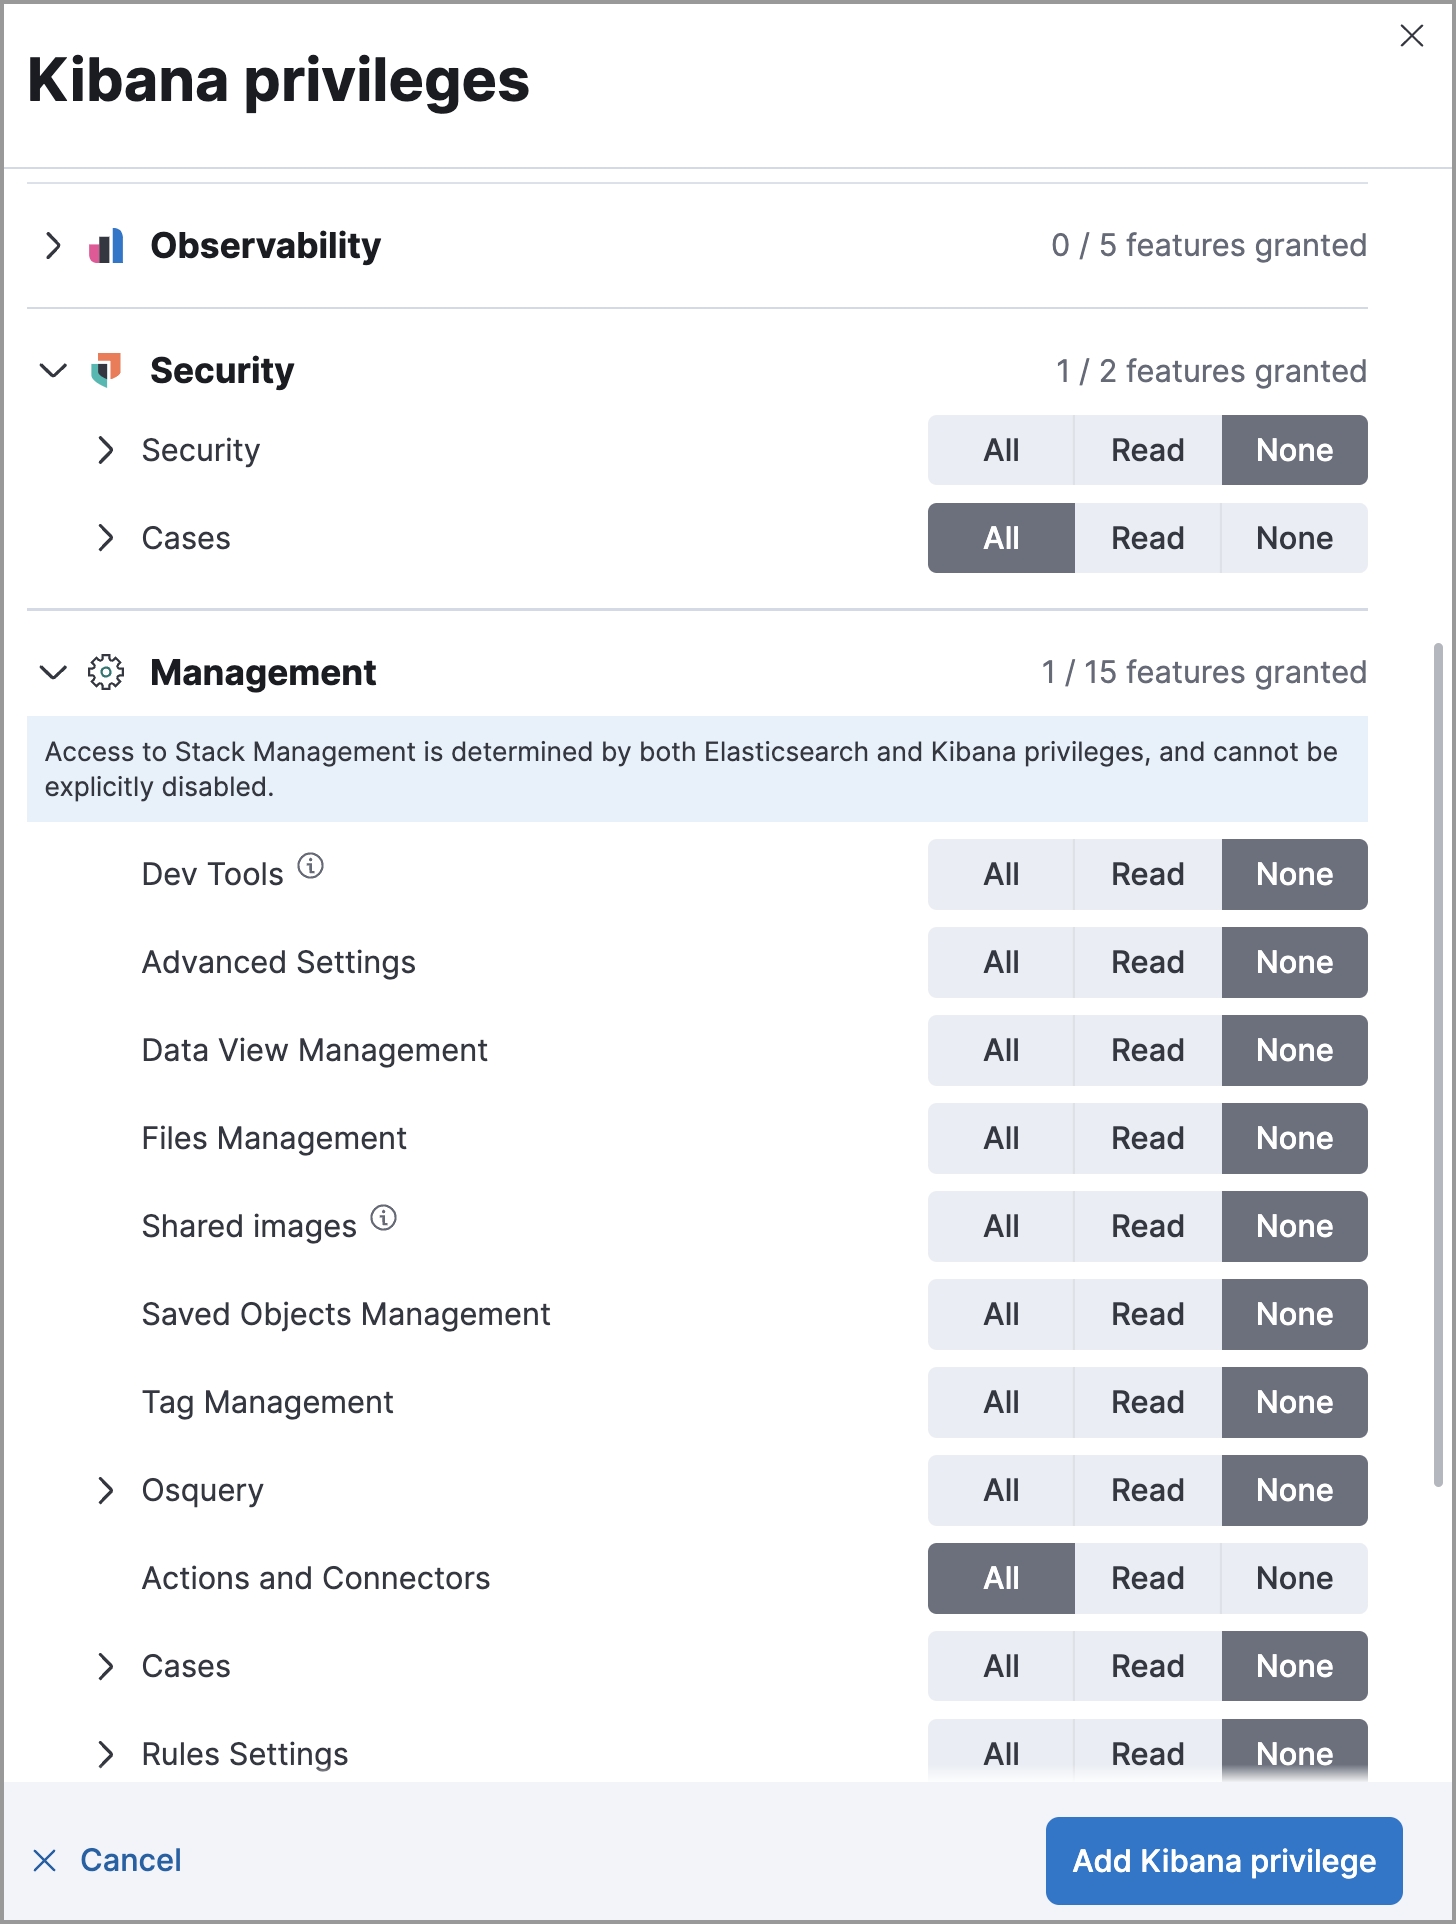1456x1924 pixels.
Task: Expand the Rules Settings sub-features
Action: [x=106, y=1754]
